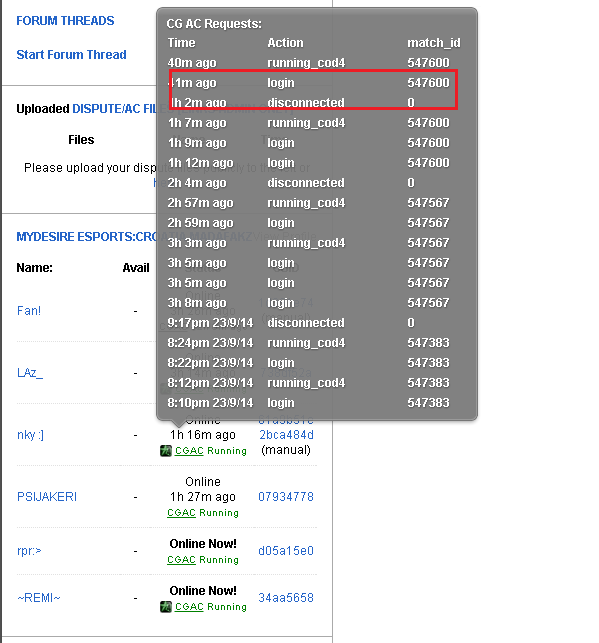Click running_cod4 action in 40m ago row

pos(306,63)
